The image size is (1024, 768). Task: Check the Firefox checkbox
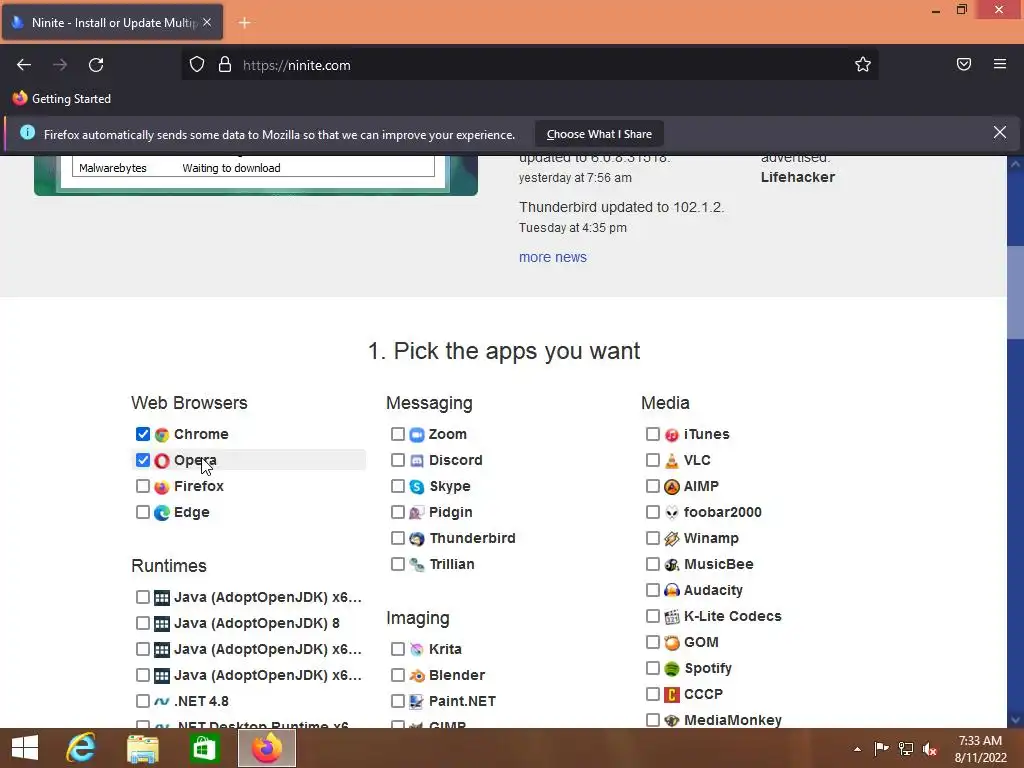coord(143,486)
